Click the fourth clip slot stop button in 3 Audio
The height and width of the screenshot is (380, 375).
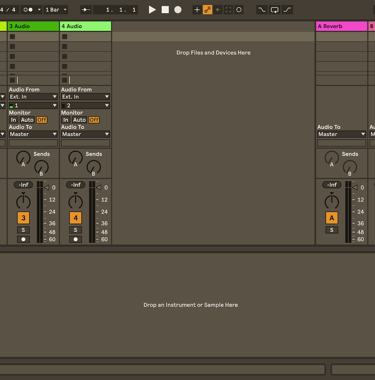click(12, 66)
